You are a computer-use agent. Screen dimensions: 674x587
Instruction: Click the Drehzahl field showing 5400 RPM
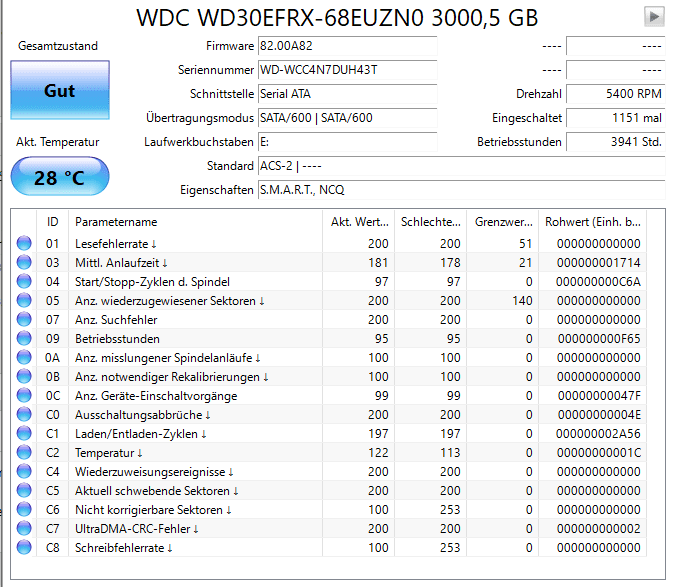tap(616, 94)
